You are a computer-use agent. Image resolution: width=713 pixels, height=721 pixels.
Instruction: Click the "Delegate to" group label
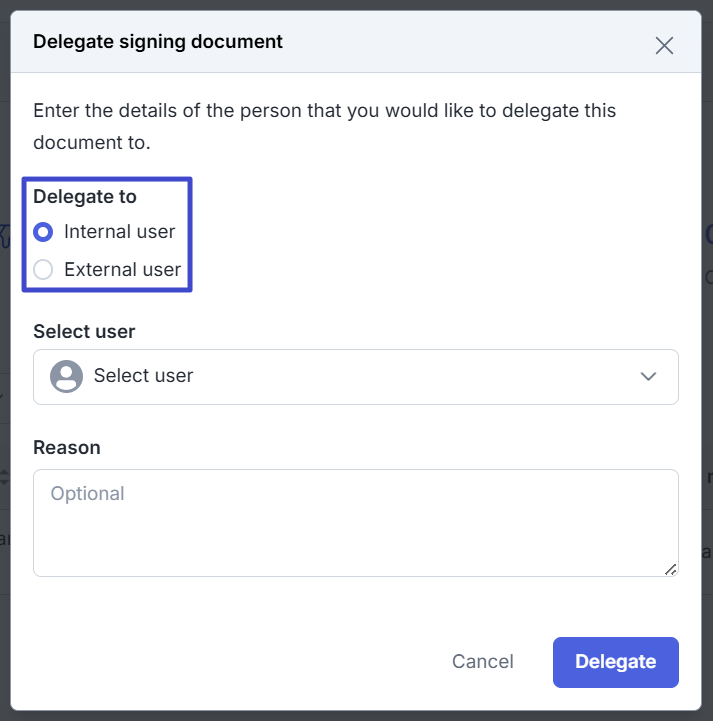pyautogui.click(x=85, y=196)
